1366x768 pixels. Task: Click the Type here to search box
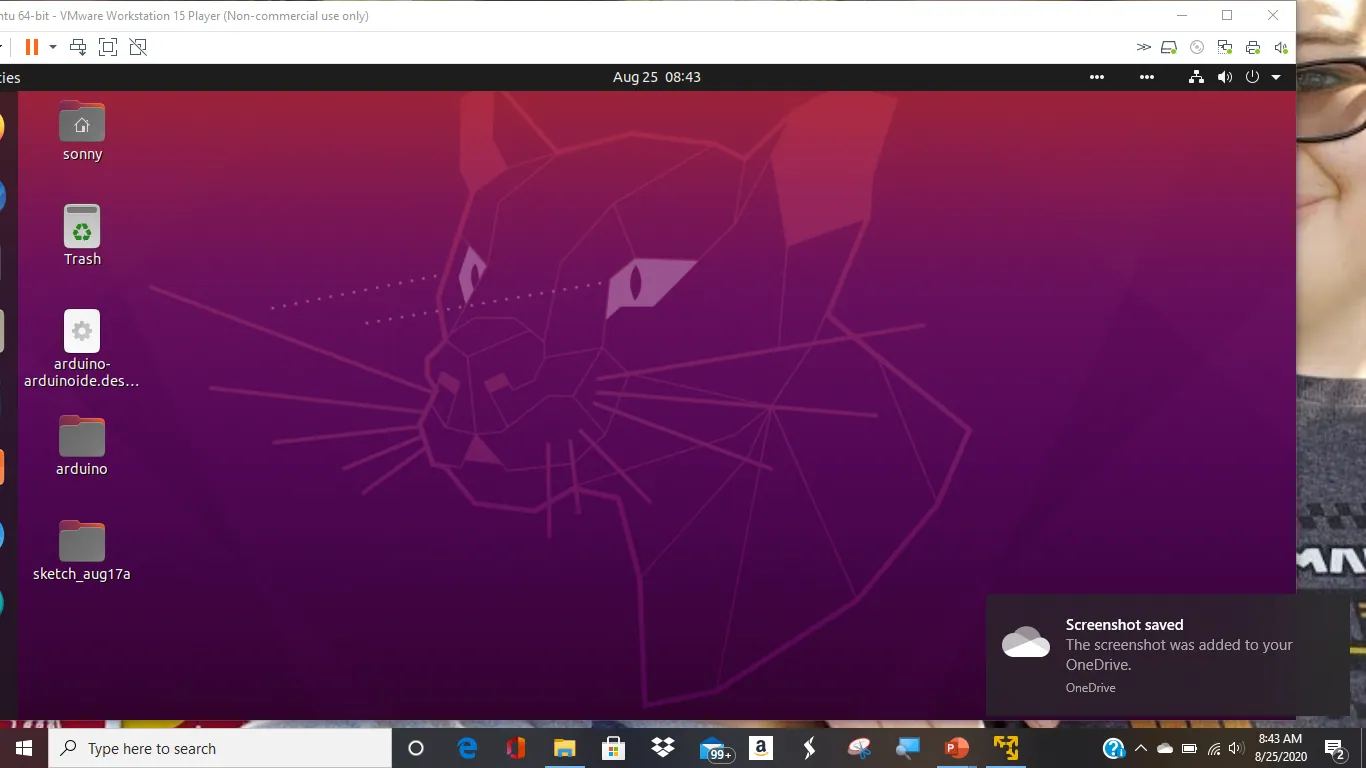coord(220,748)
